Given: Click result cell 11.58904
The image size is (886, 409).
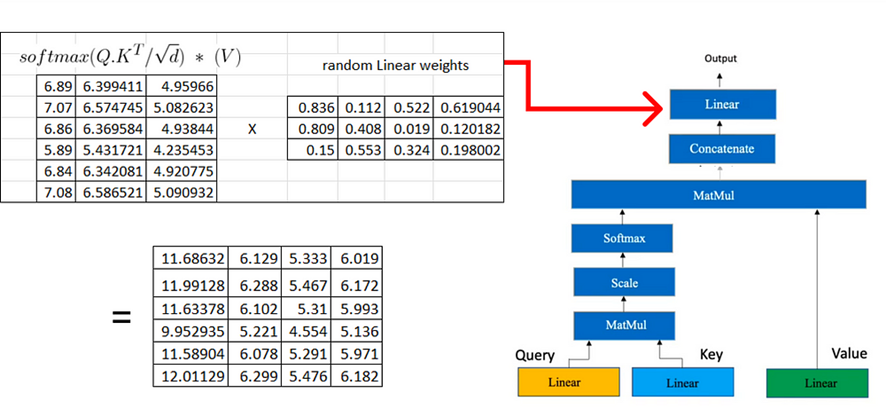Looking at the screenshot, I should 190,354.
